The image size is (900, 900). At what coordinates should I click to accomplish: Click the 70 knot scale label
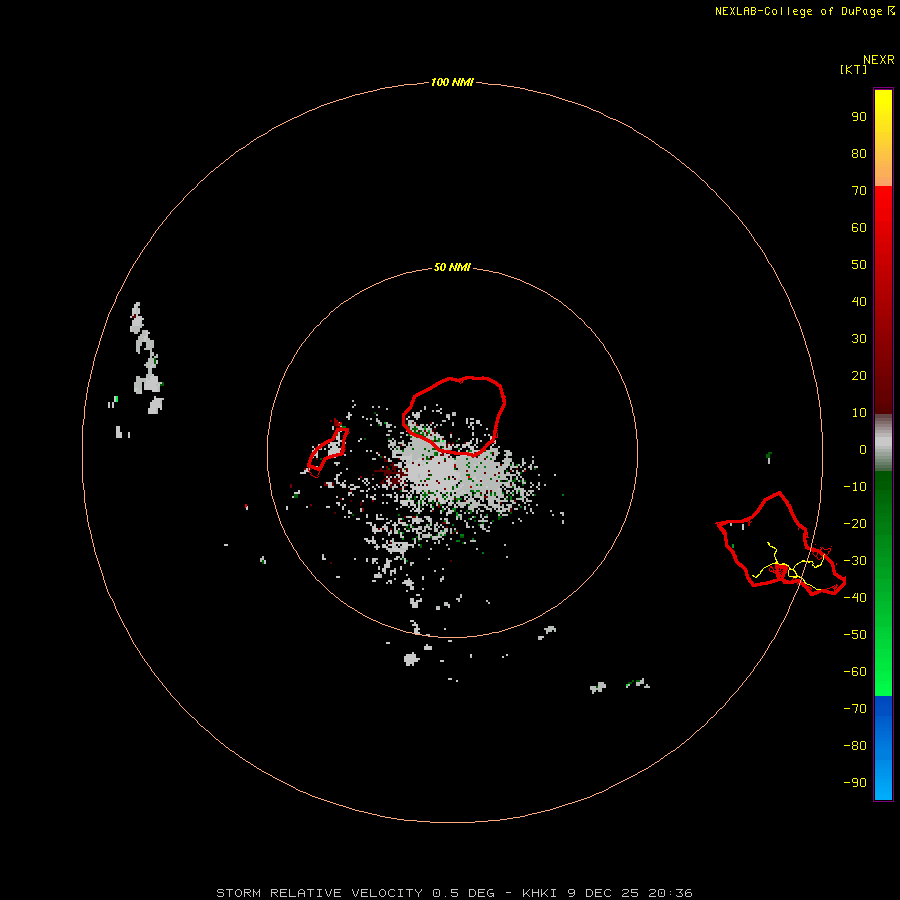pyautogui.click(x=859, y=191)
